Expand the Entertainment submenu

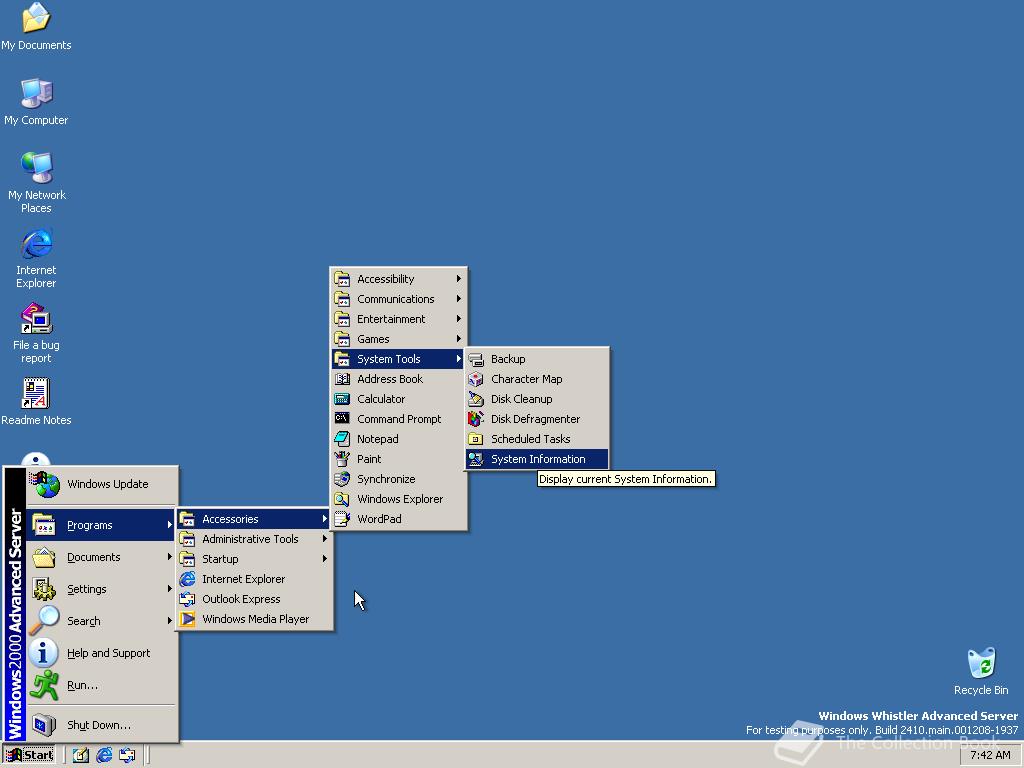pyautogui.click(x=398, y=319)
